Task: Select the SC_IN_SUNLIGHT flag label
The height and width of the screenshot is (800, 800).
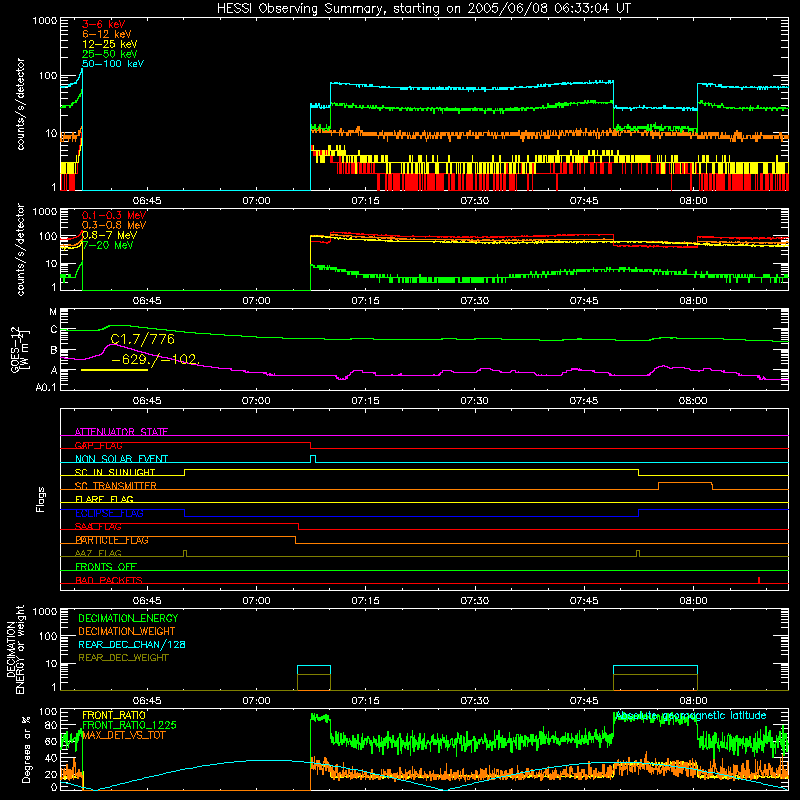Action: click(x=115, y=472)
